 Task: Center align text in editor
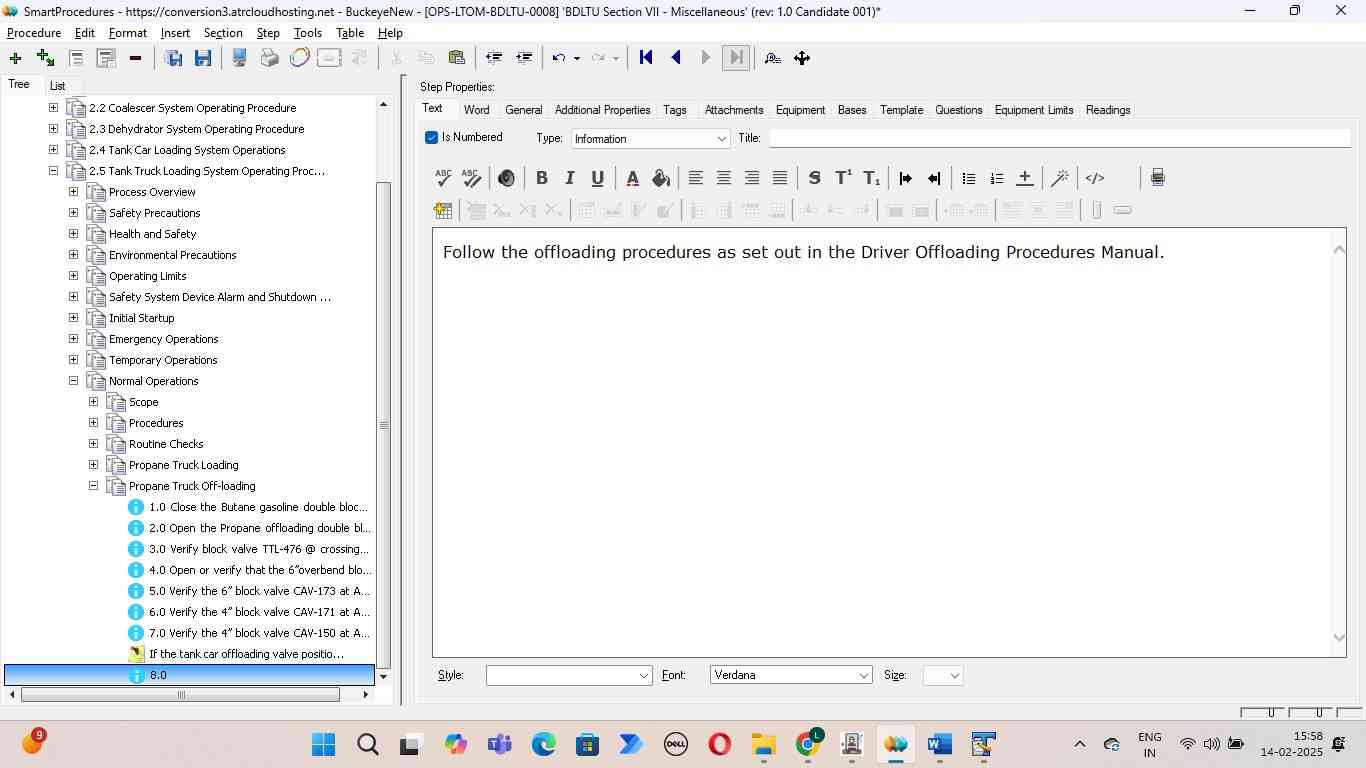pos(724,178)
